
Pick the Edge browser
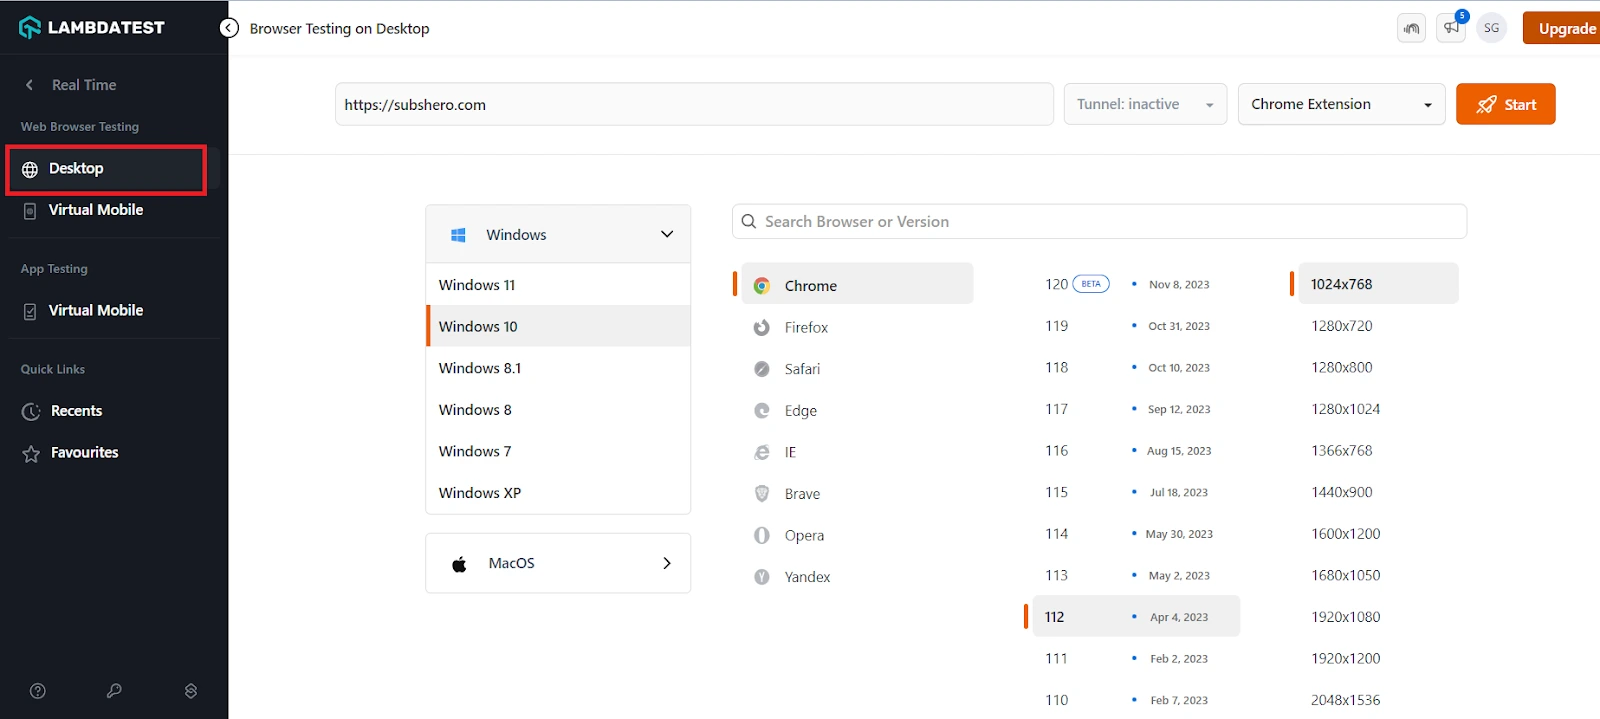coord(800,411)
